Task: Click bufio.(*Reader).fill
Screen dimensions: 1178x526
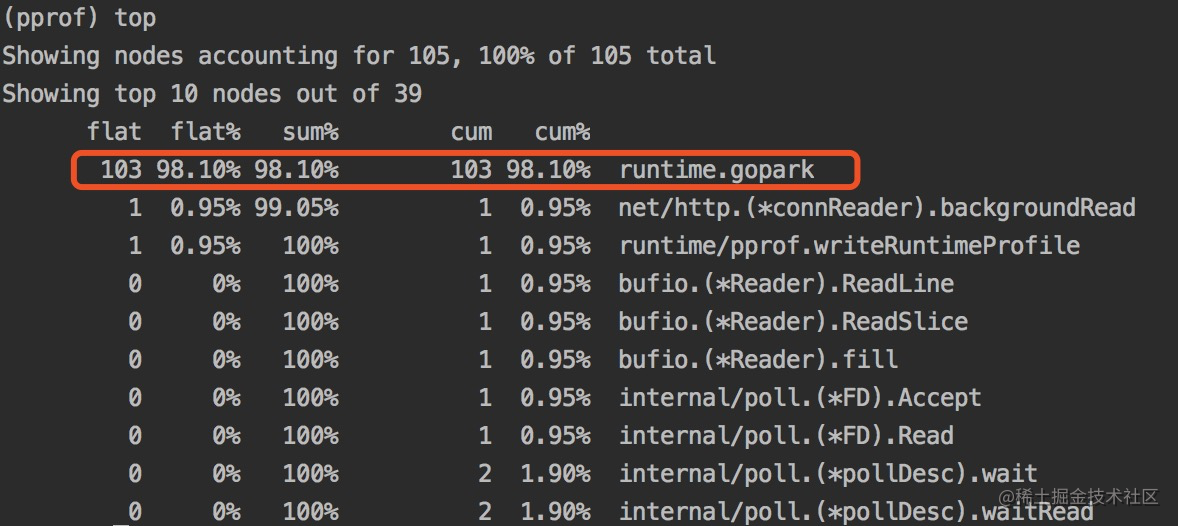Action: click(758, 359)
